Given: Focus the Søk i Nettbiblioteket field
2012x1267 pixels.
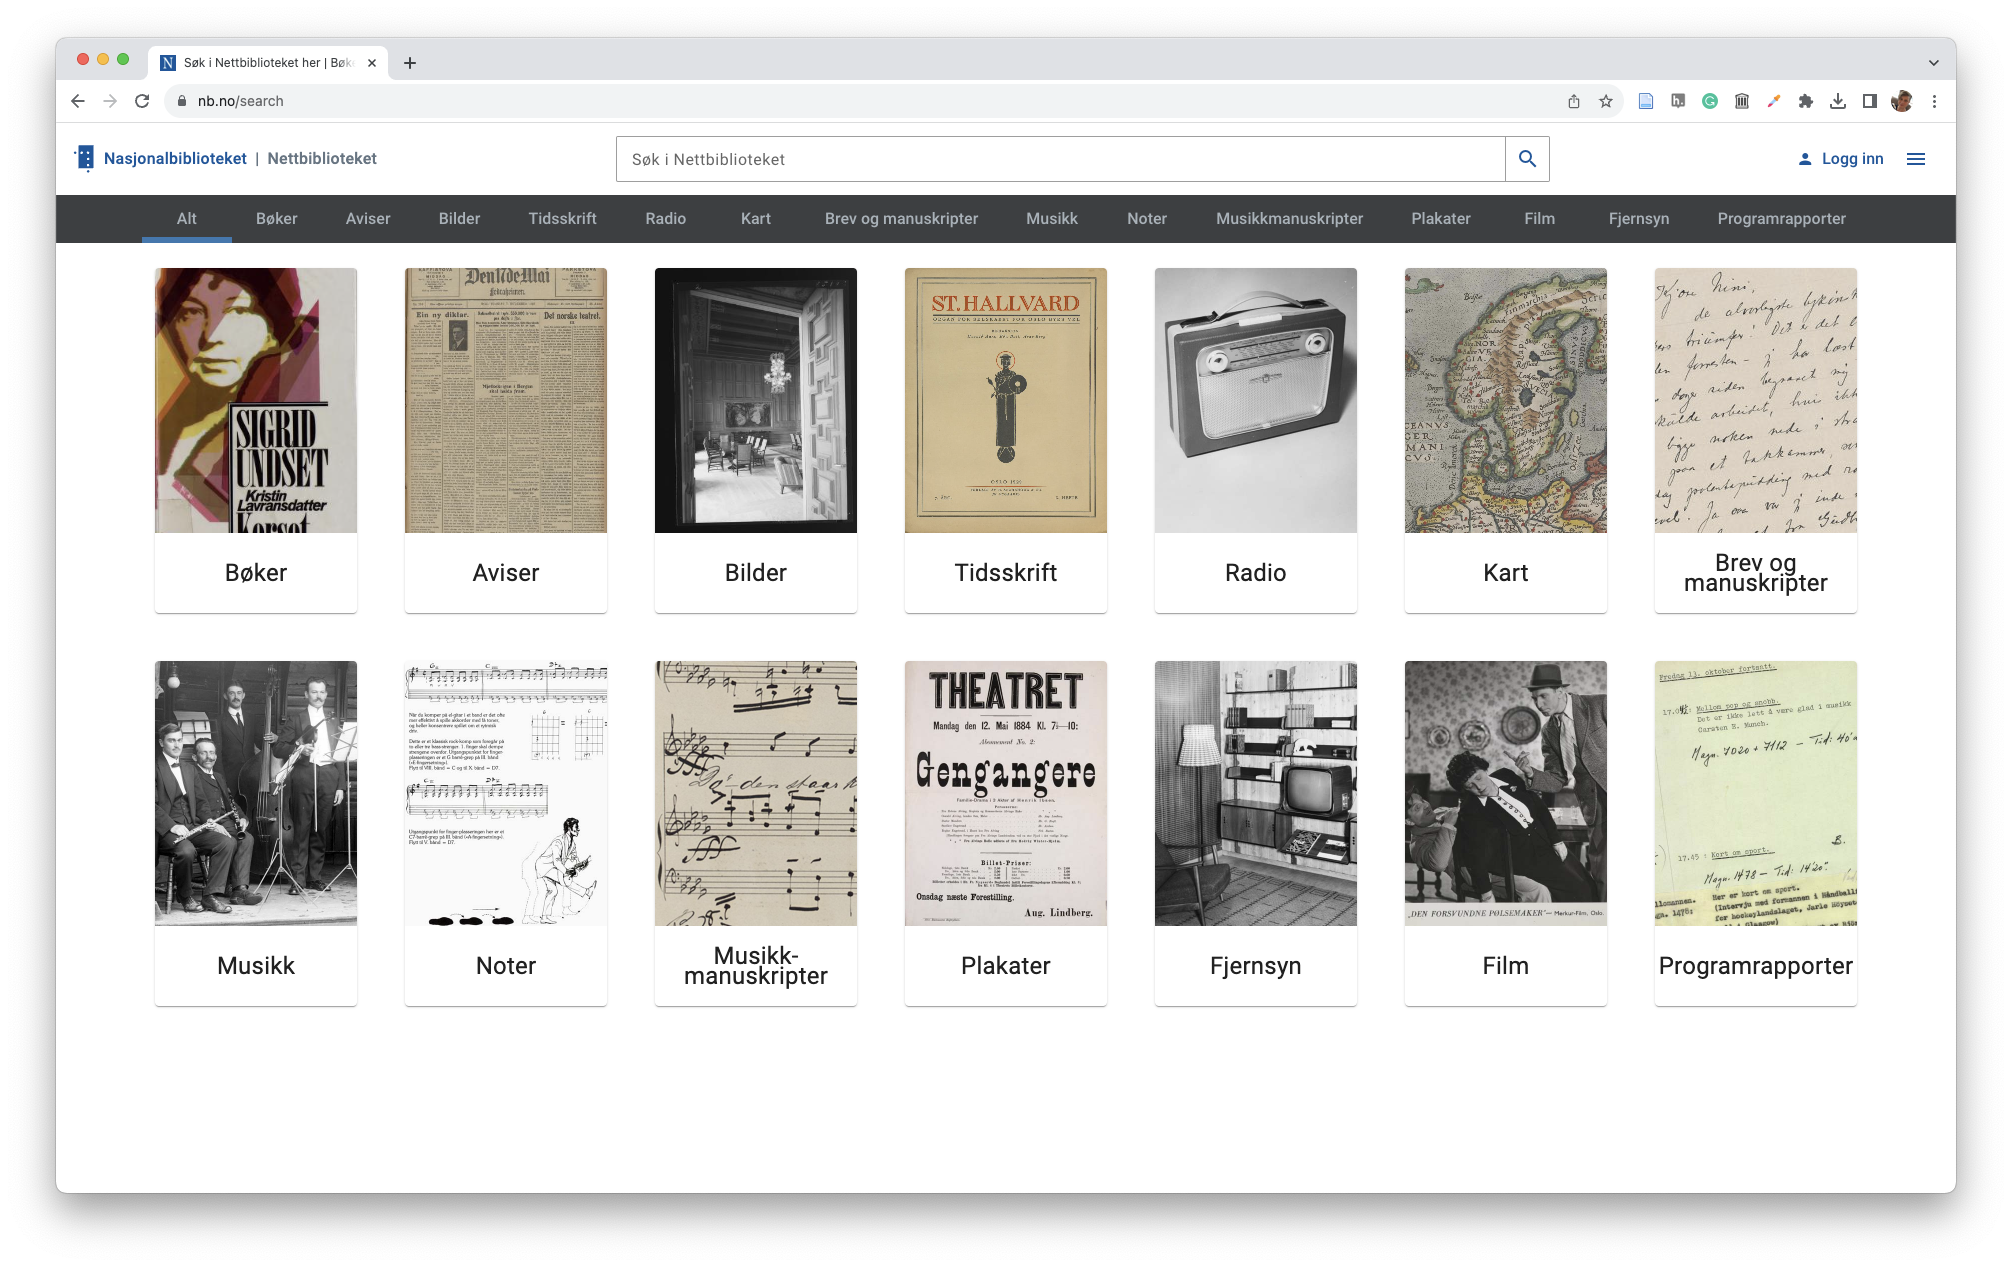Looking at the screenshot, I should [x=1060, y=159].
